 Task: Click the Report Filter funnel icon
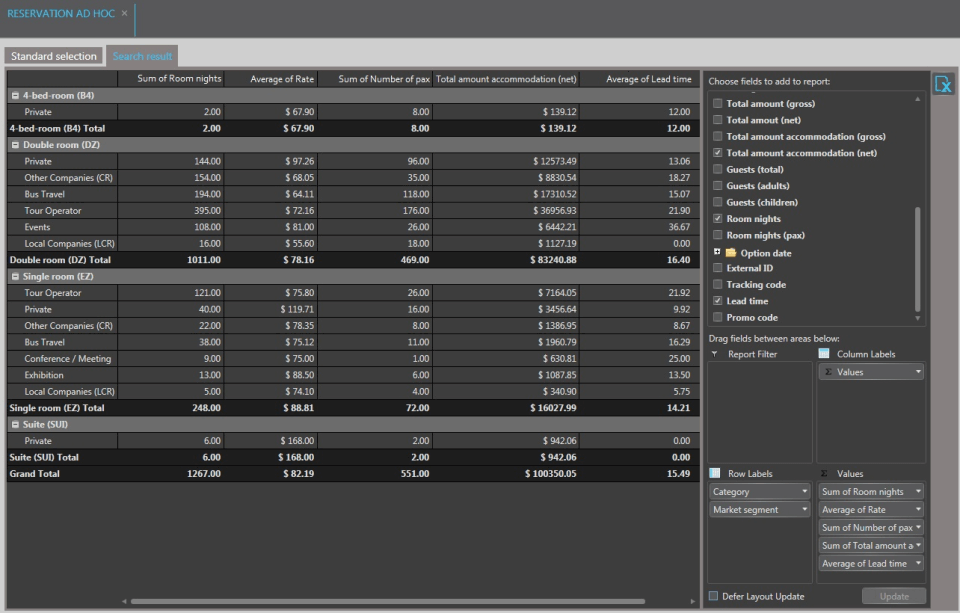714,354
